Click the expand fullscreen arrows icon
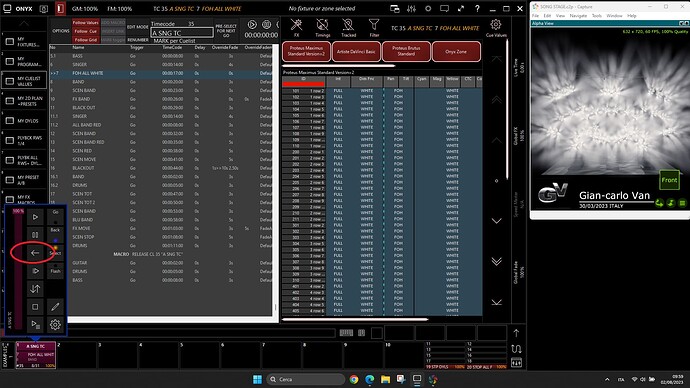Viewport: 690px width, 388px height. [461, 8]
